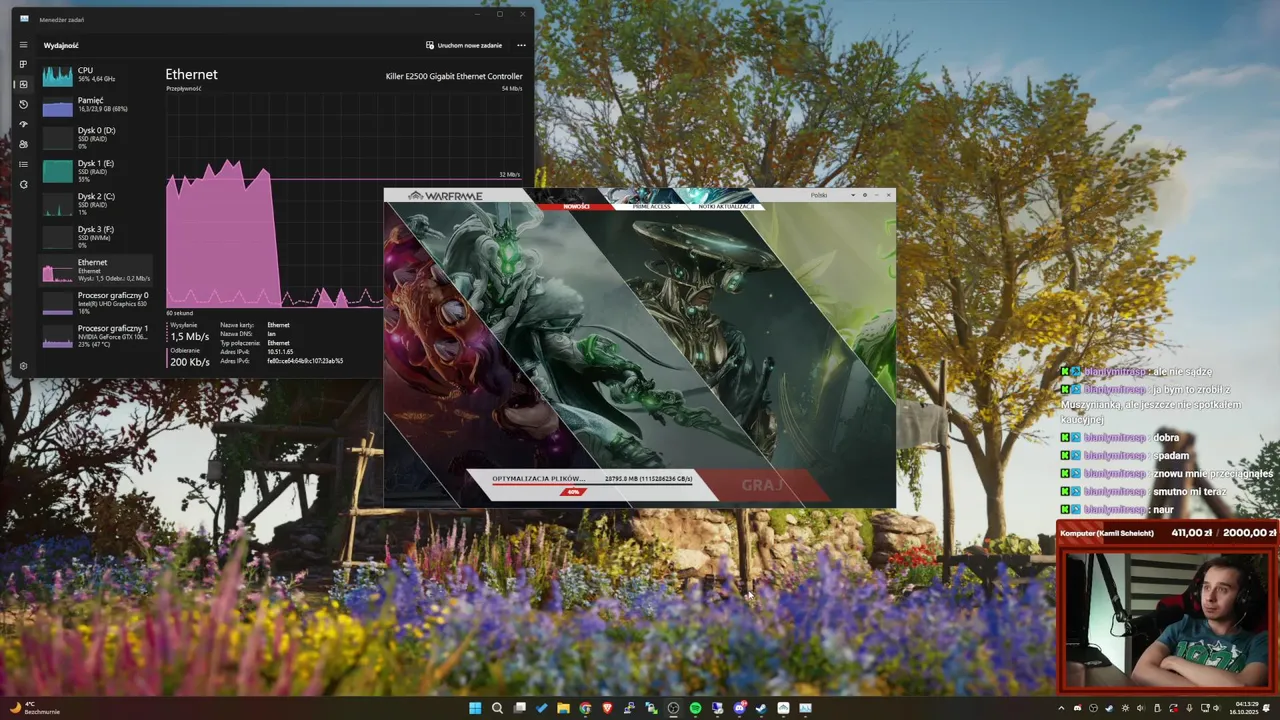Open OBS Studio from taskbar

pos(673,708)
